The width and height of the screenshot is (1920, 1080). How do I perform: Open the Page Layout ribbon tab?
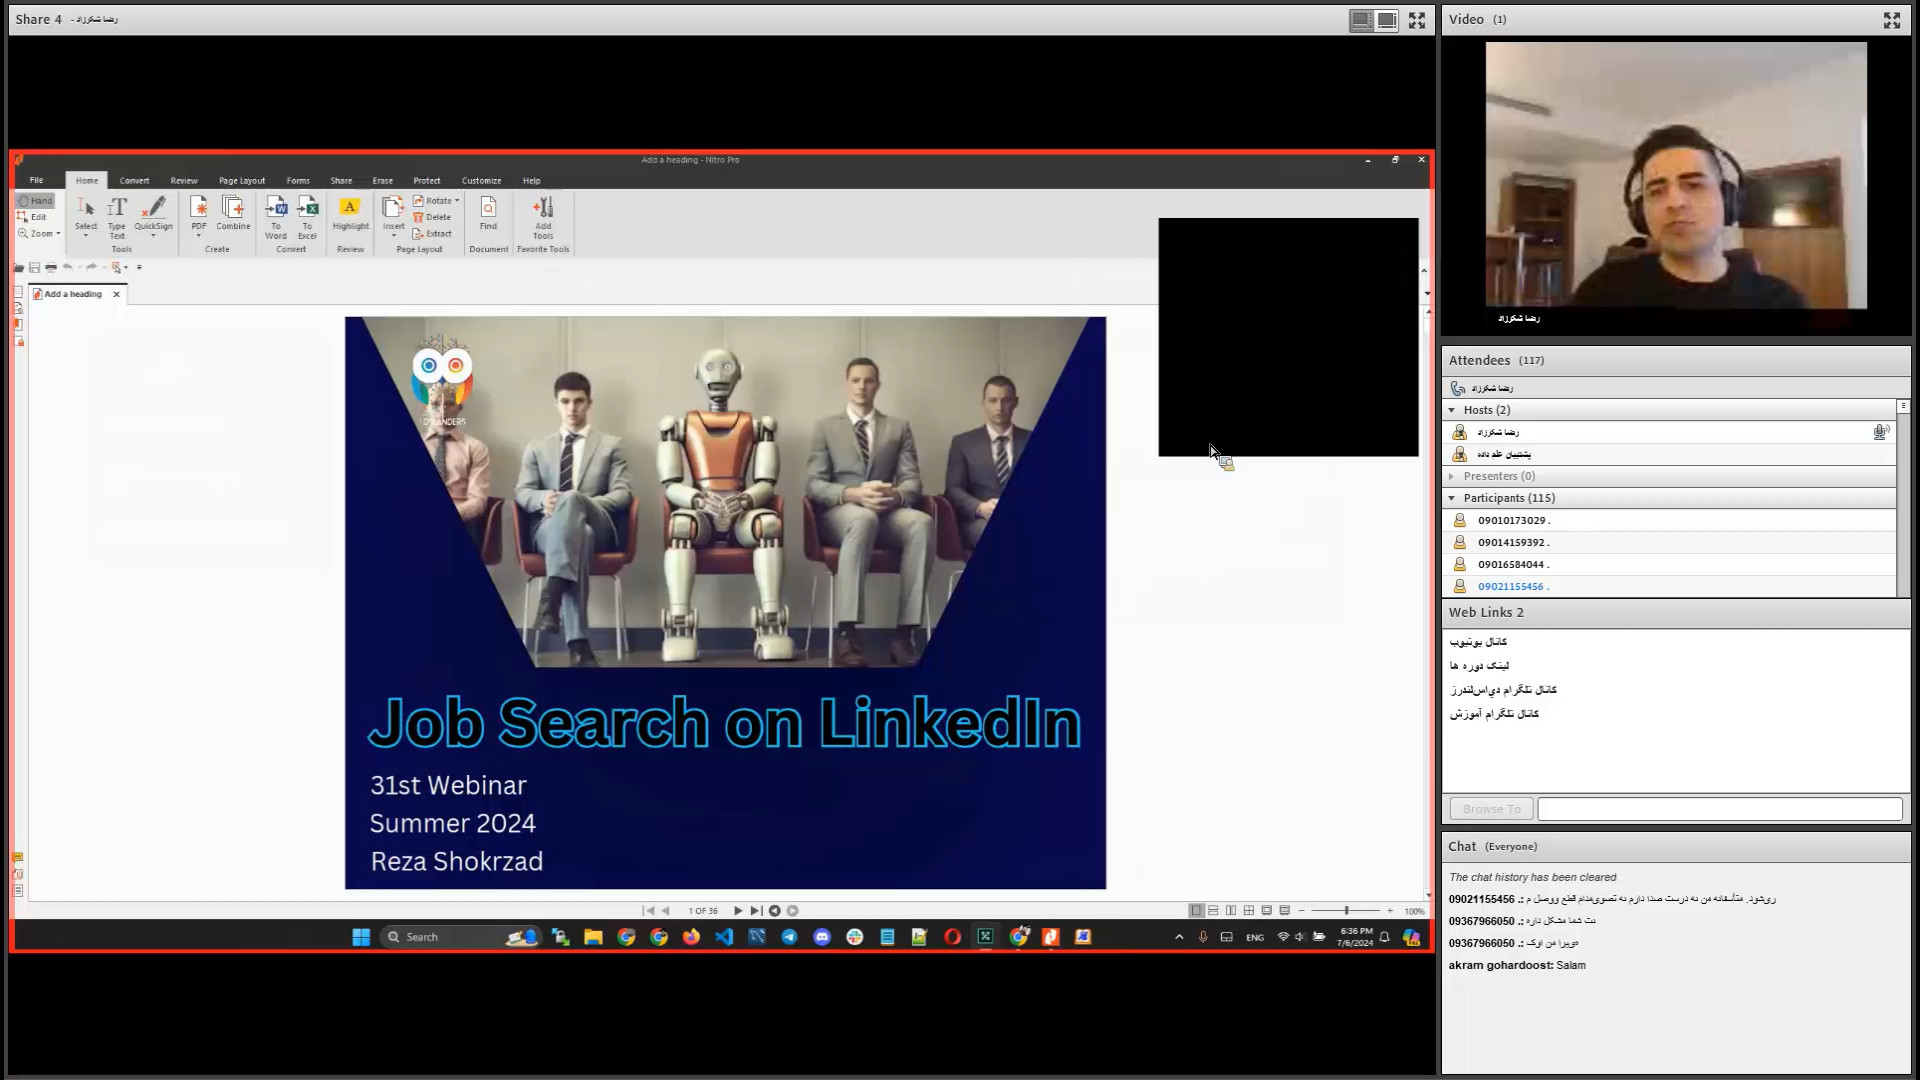pyautogui.click(x=242, y=181)
